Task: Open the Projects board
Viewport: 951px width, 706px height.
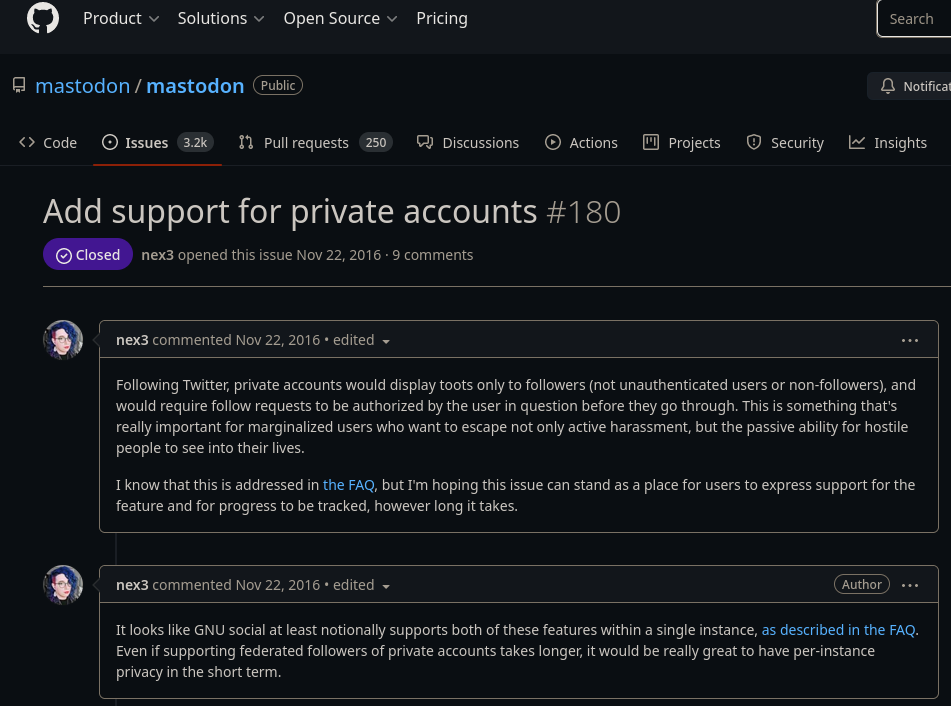Action: (x=681, y=142)
